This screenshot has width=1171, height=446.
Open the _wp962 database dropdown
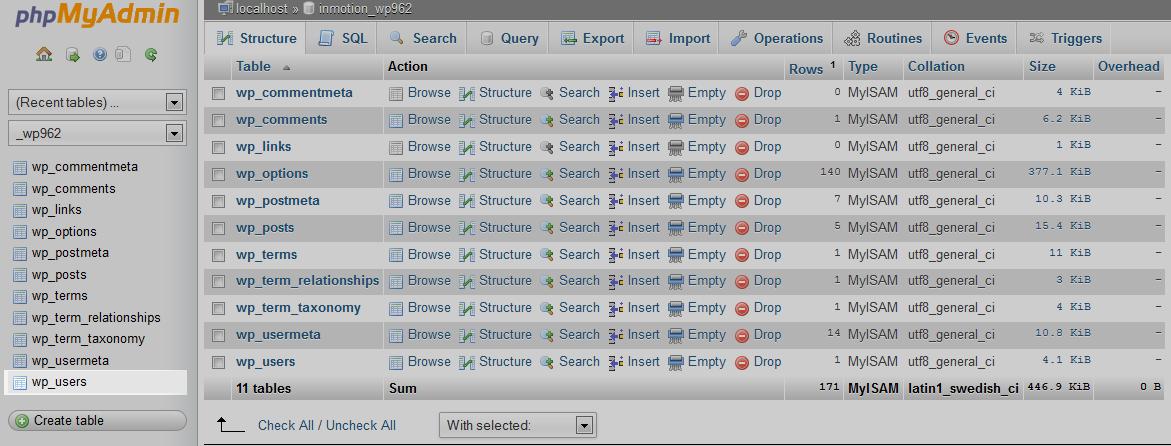click(x=97, y=134)
